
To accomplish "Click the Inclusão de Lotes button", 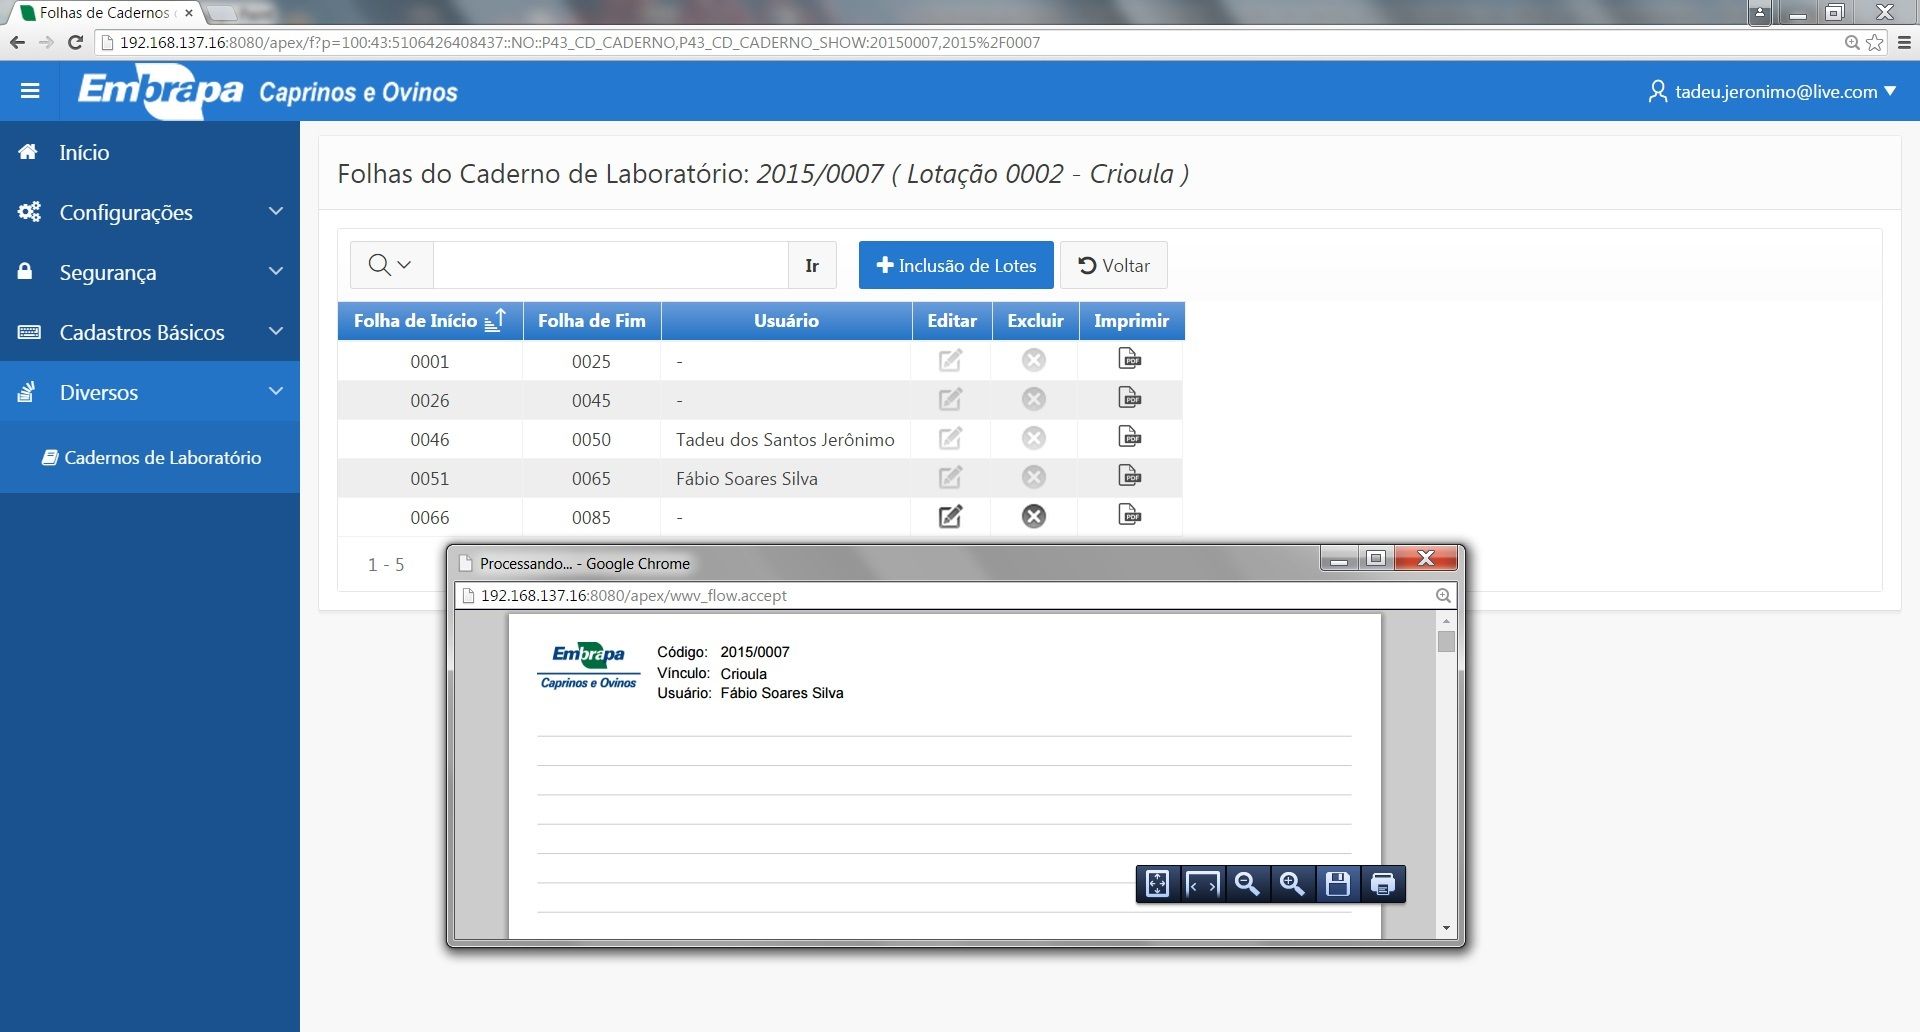I will coord(955,265).
